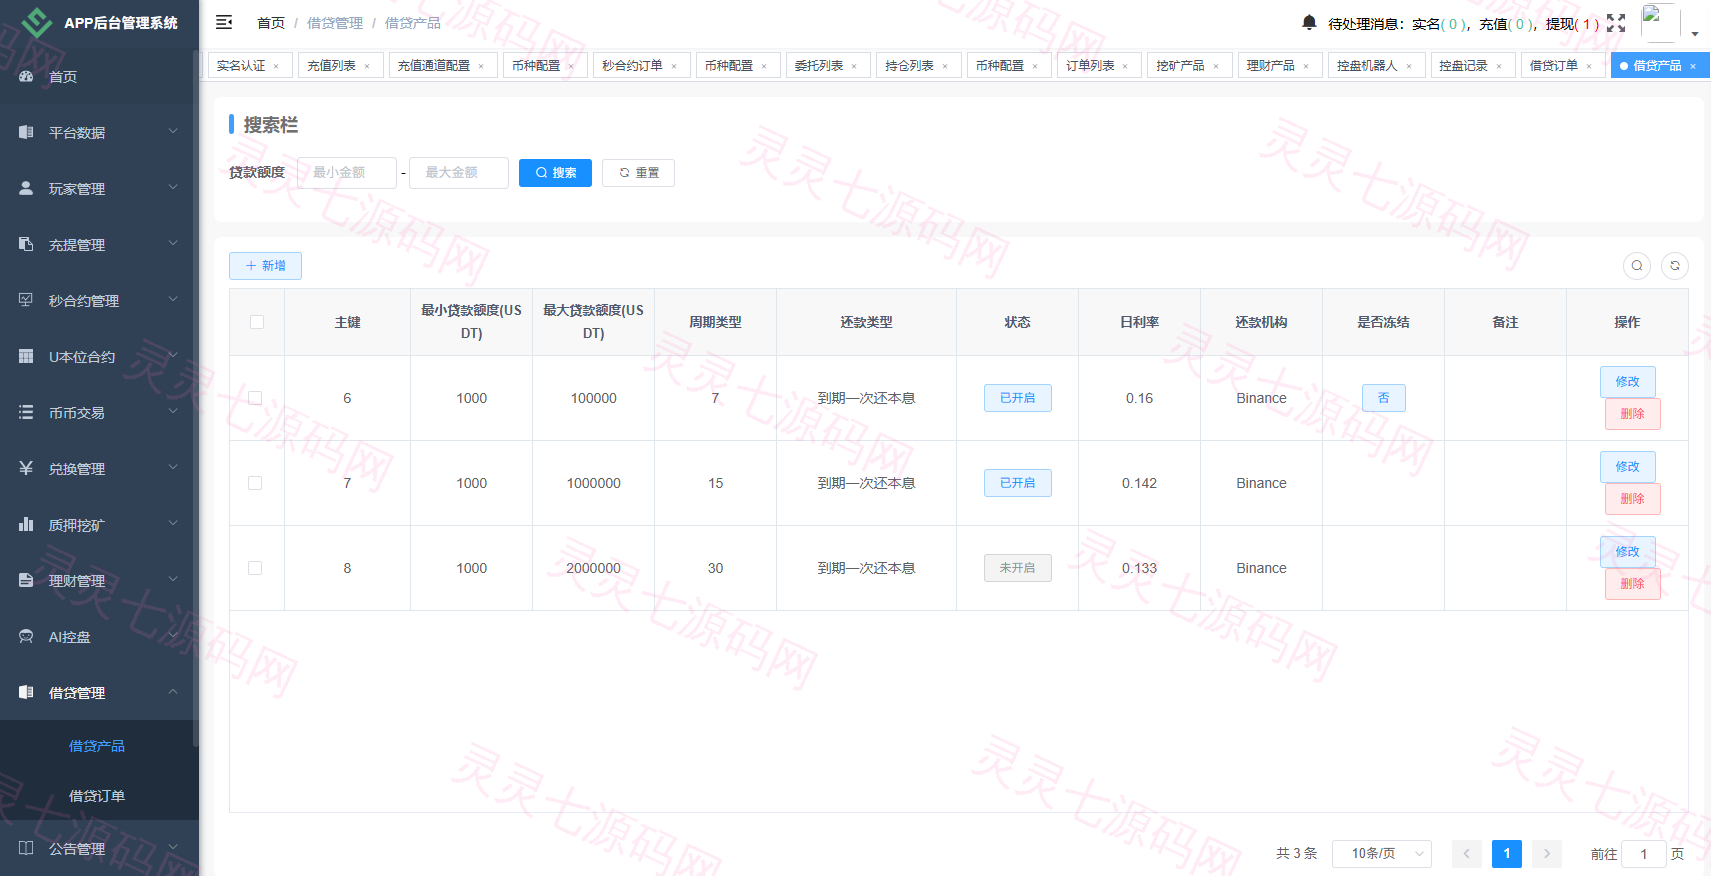Toggle fullscreen mode icon

(x=1616, y=23)
